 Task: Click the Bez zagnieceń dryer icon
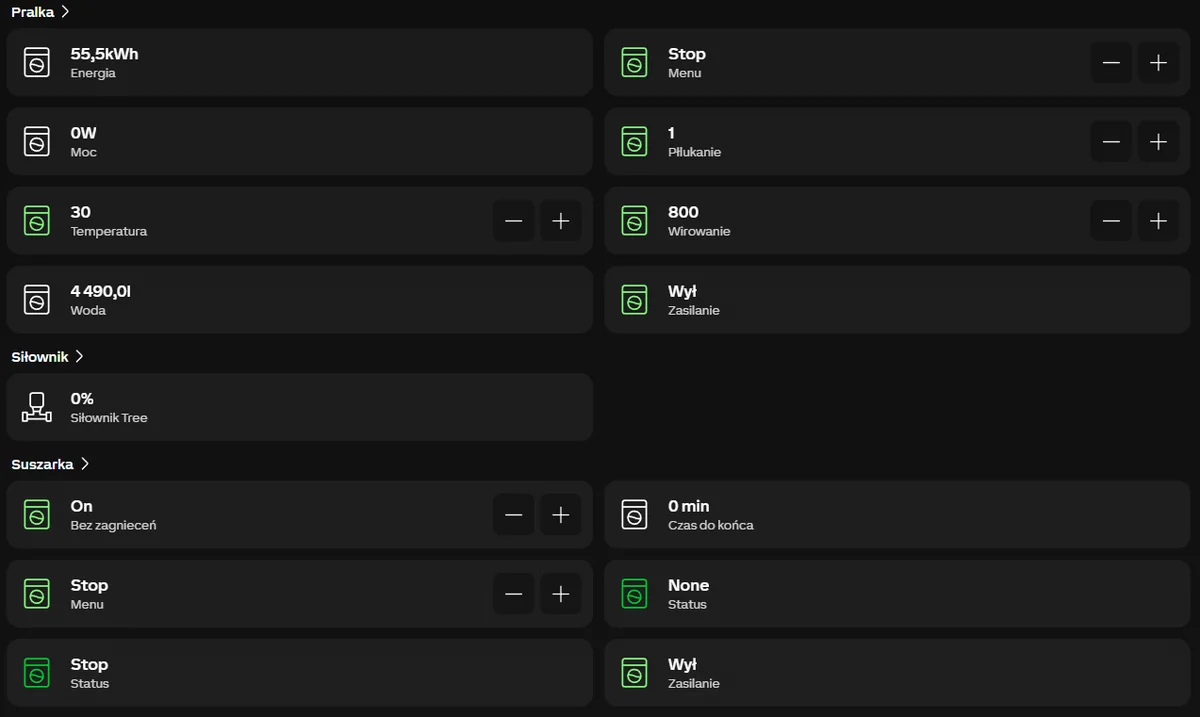pos(37,515)
